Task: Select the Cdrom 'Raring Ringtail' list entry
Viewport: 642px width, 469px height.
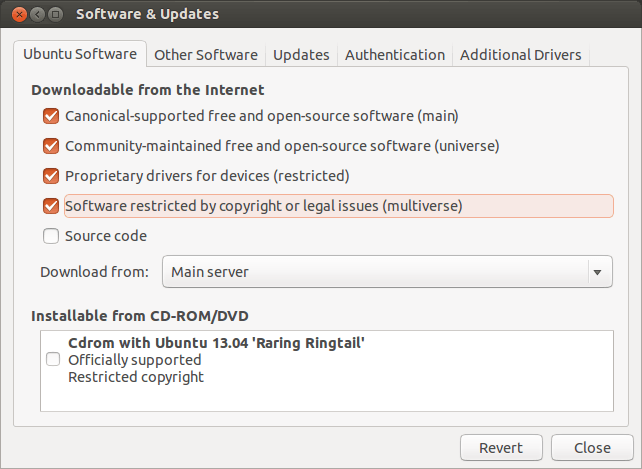Action: pos(216,343)
